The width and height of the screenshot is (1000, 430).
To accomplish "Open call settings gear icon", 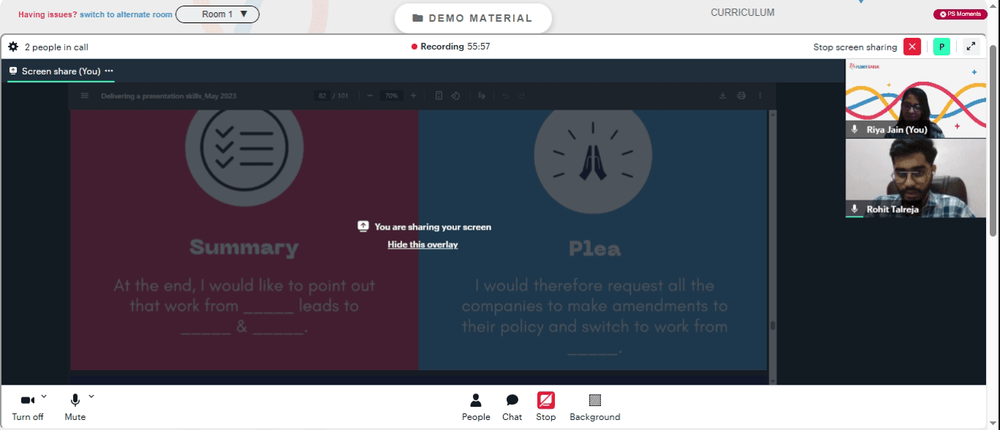I will (13, 47).
